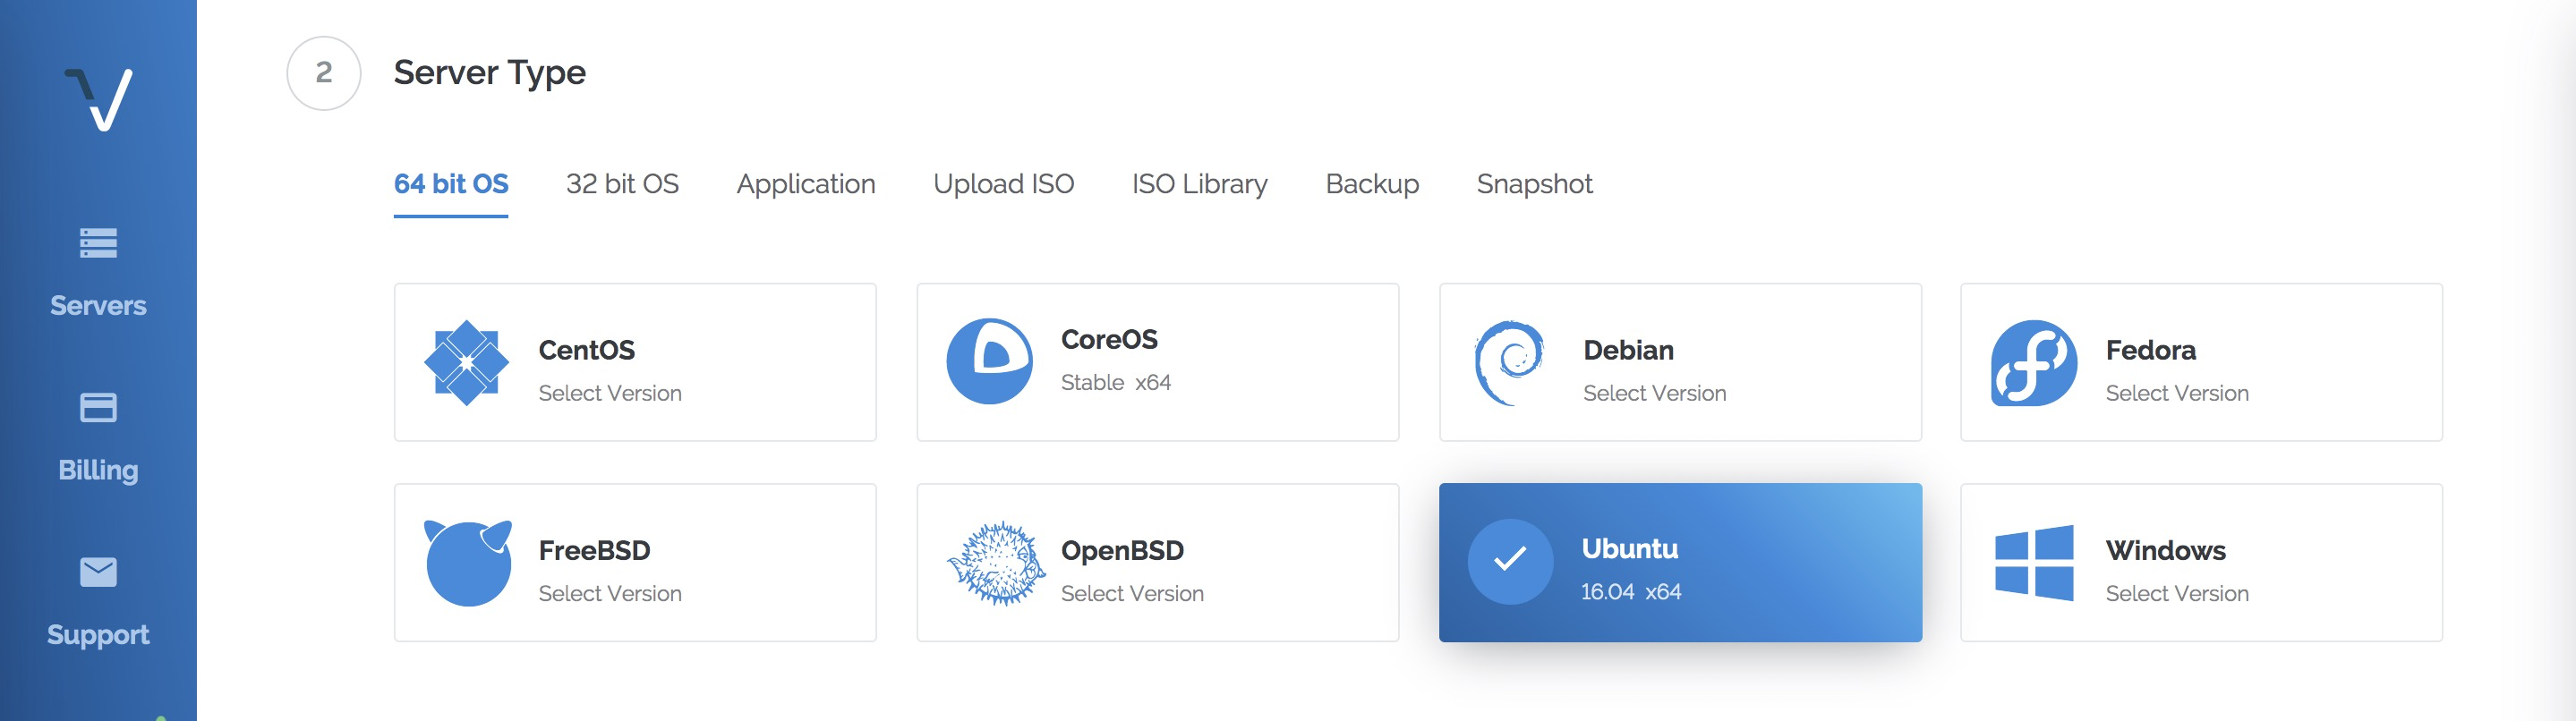Click the Vultr logo in sidebar
Image resolution: width=2576 pixels, height=721 pixels.
click(98, 99)
